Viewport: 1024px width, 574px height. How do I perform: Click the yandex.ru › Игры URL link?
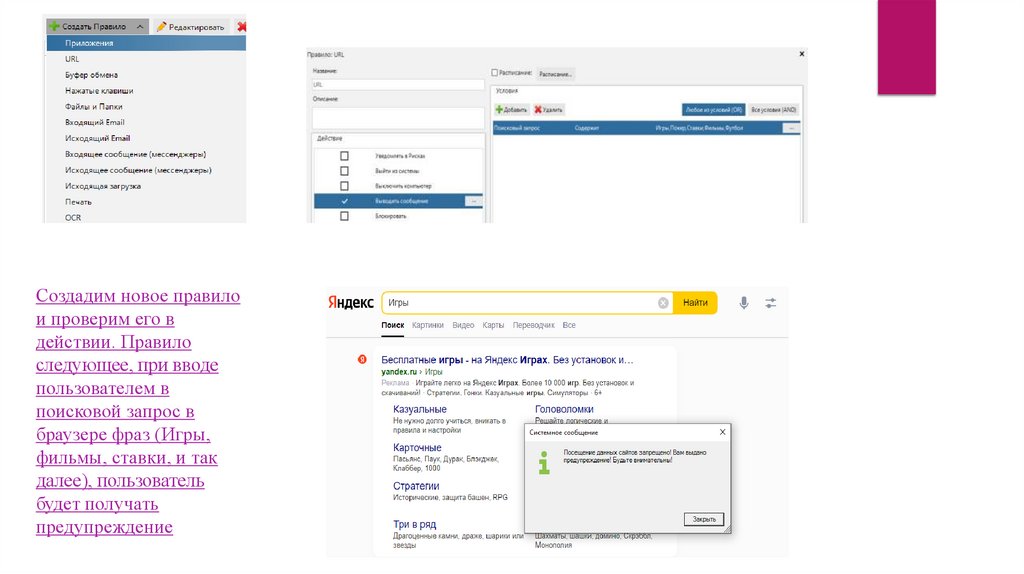pos(411,372)
